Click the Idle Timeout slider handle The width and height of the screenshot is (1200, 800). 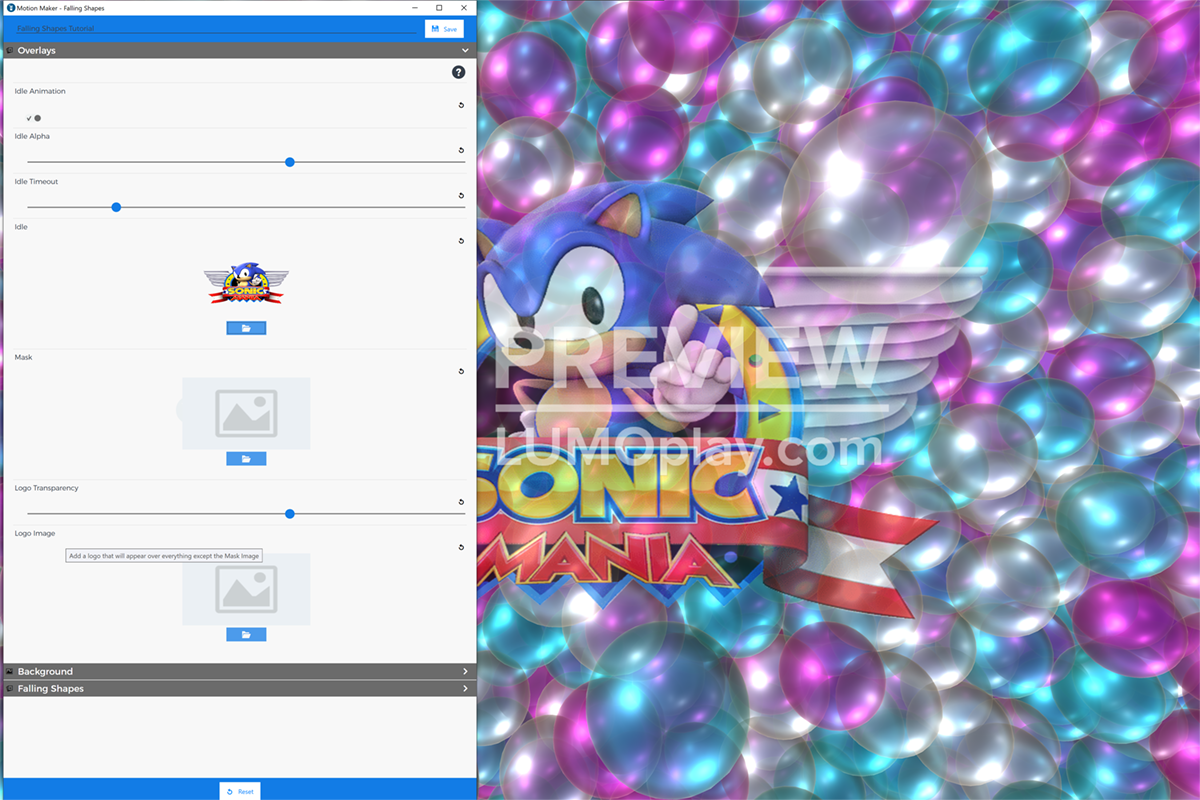pos(116,207)
